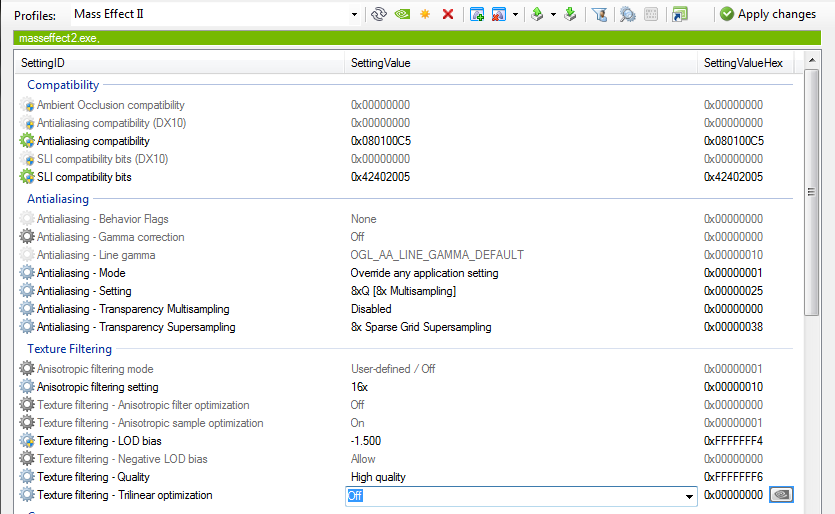Click OGL_AA_LINE_GAMMA_DEFAULT value
Image resolution: width=835 pixels, height=514 pixels.
[x=437, y=255]
